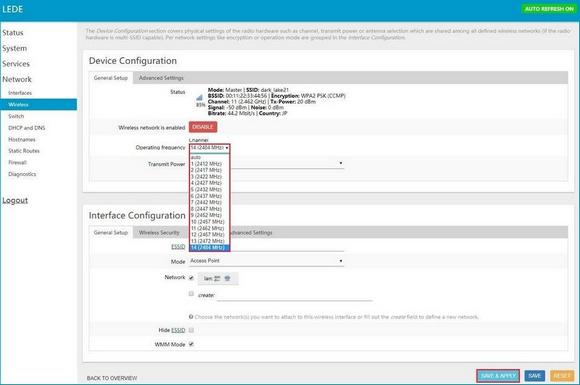Check the create new network checkbox

click(x=191, y=294)
